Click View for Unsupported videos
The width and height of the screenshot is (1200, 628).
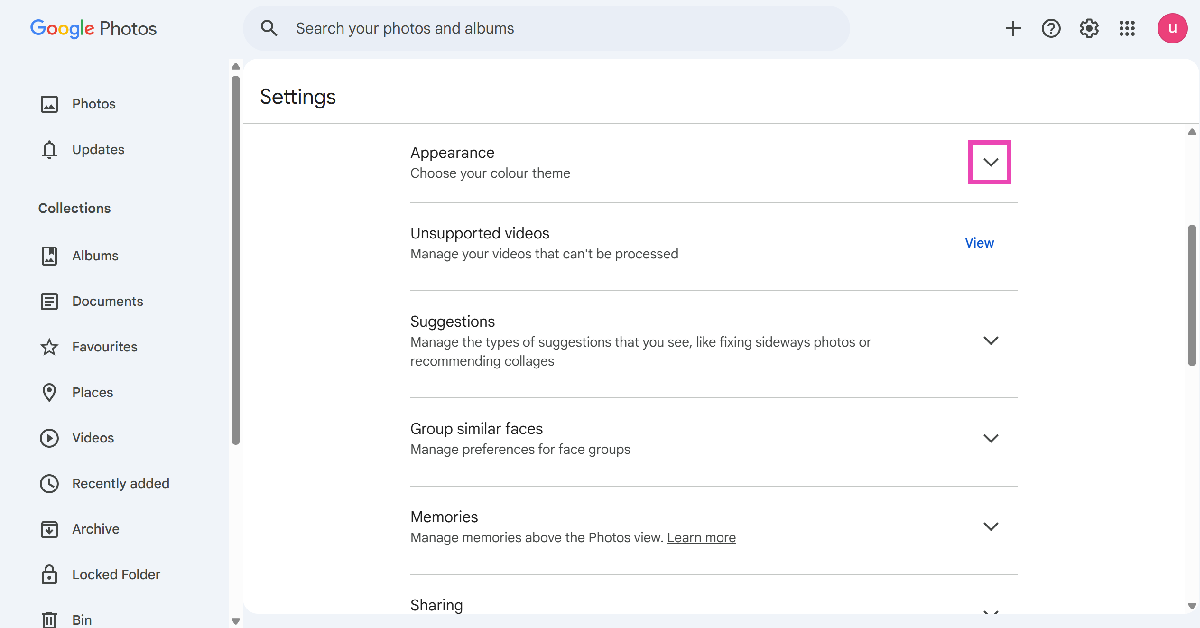[x=979, y=243]
